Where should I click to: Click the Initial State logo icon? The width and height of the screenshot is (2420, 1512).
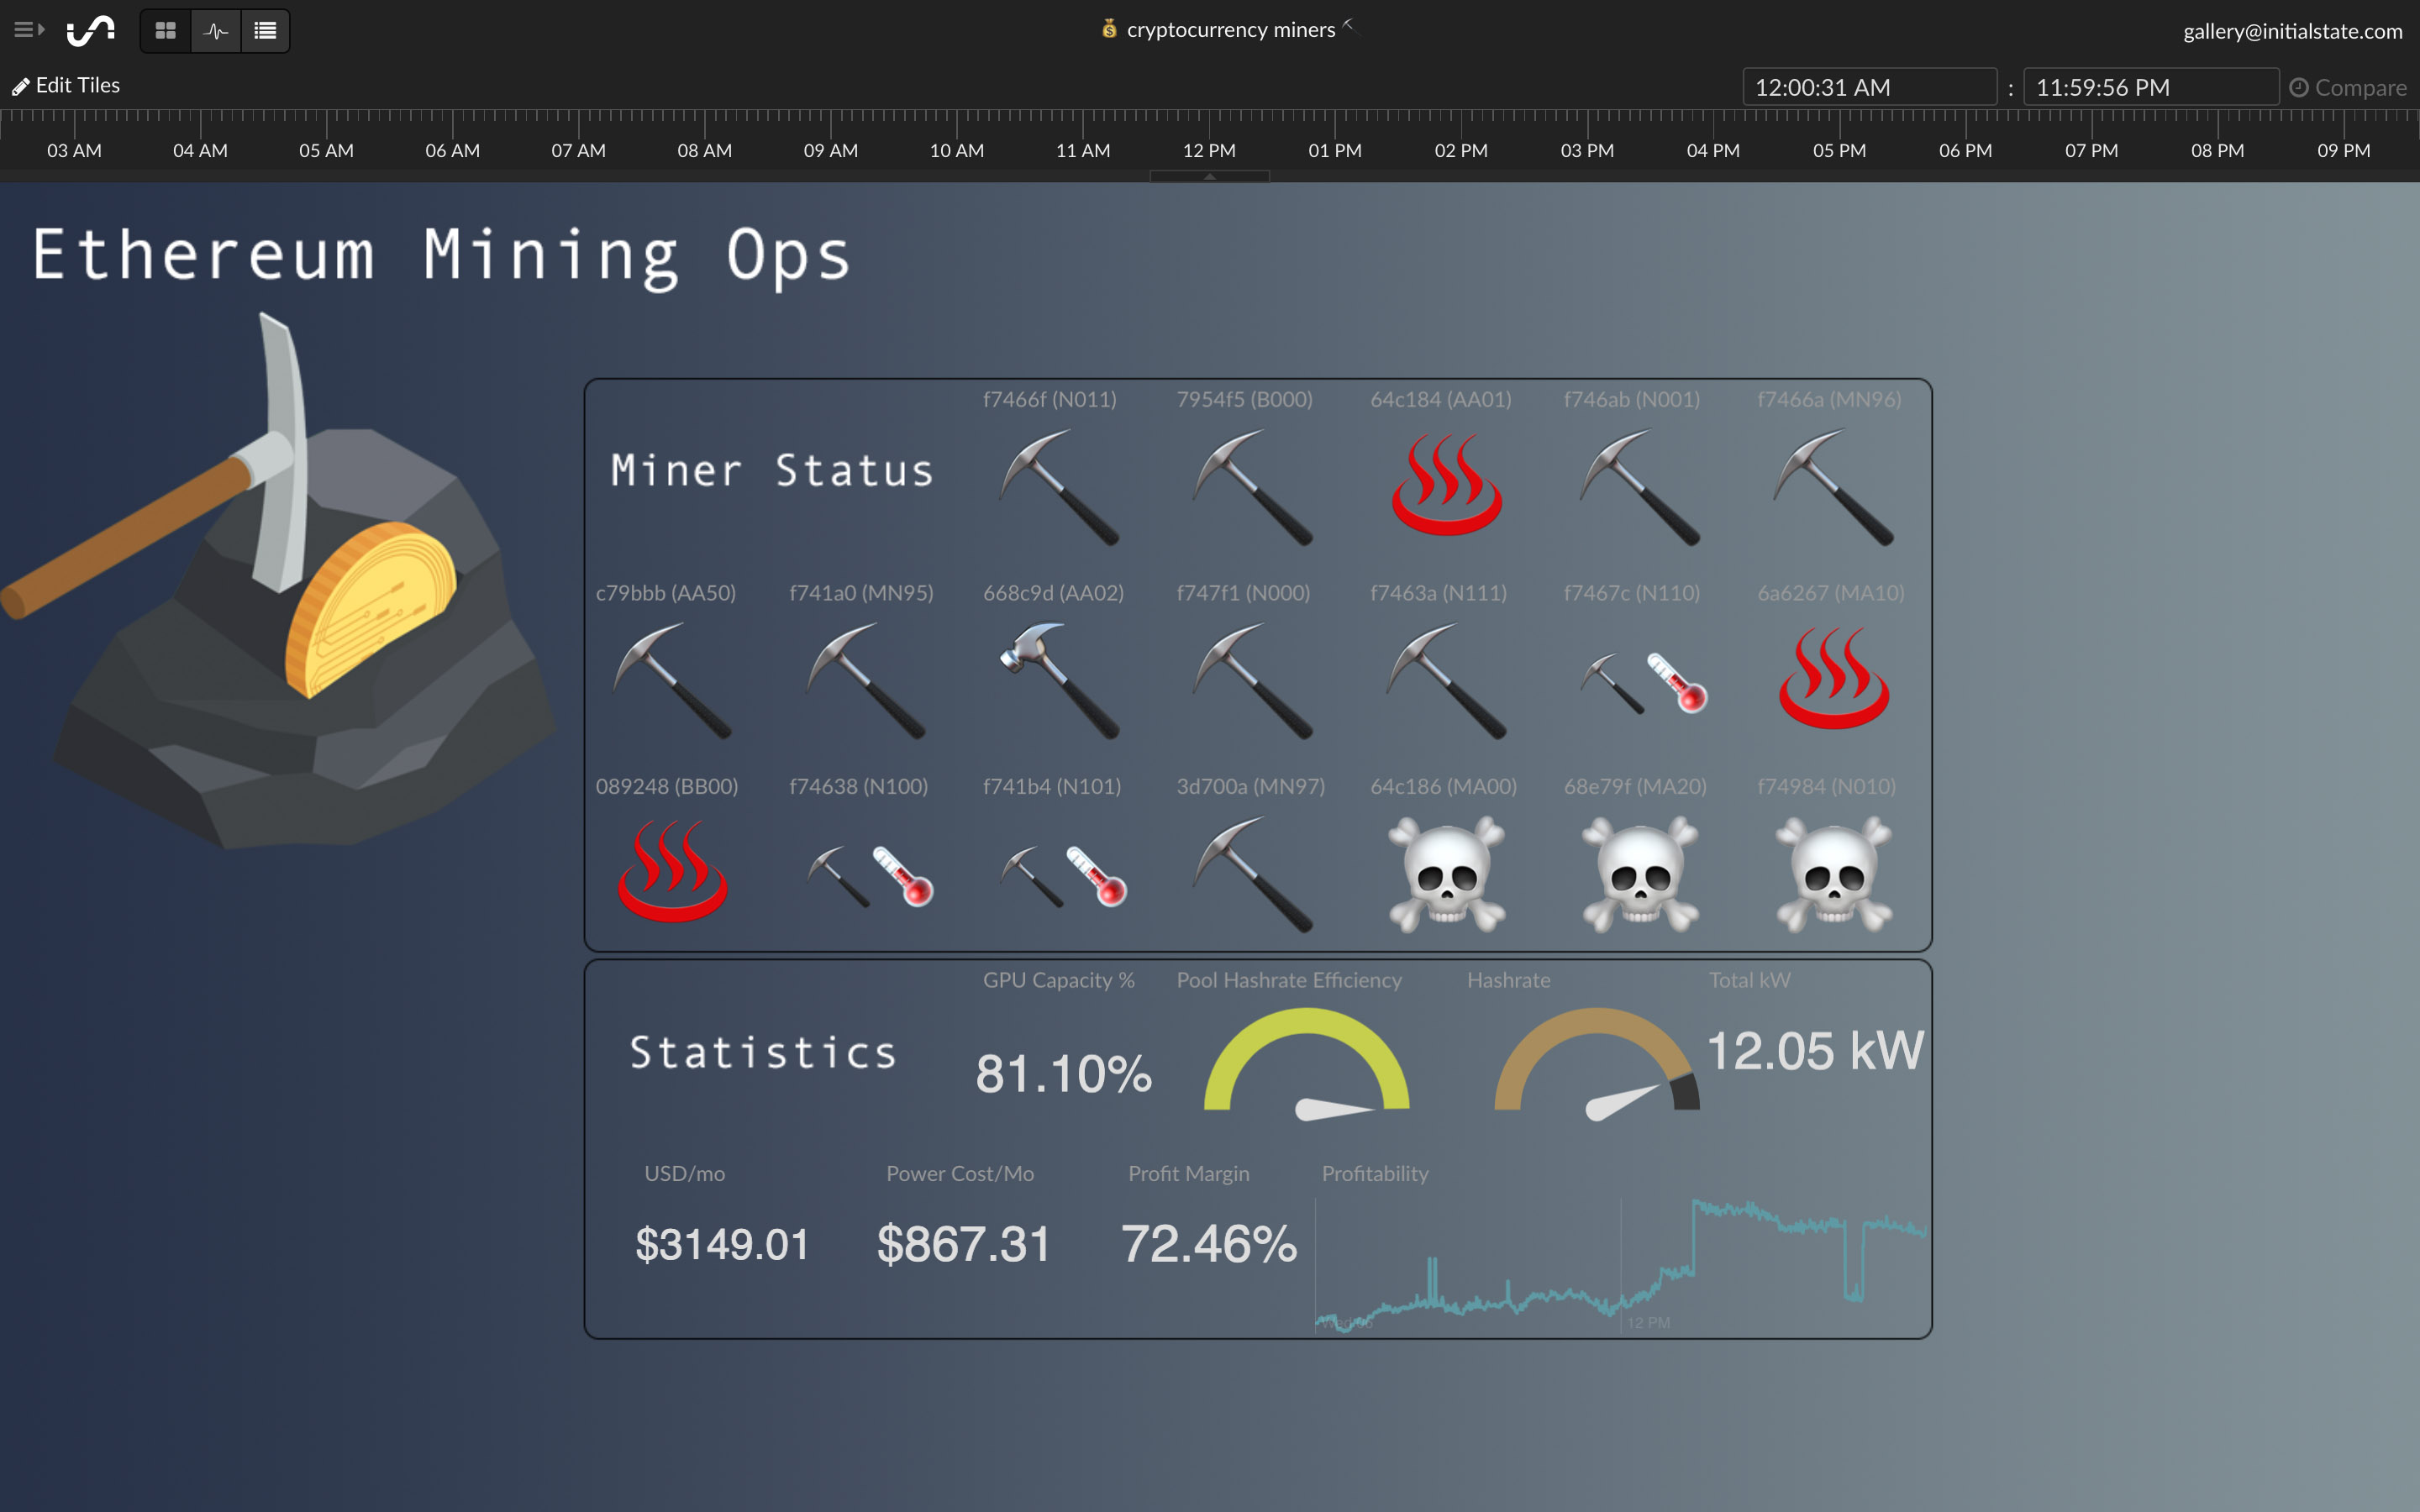tap(91, 30)
